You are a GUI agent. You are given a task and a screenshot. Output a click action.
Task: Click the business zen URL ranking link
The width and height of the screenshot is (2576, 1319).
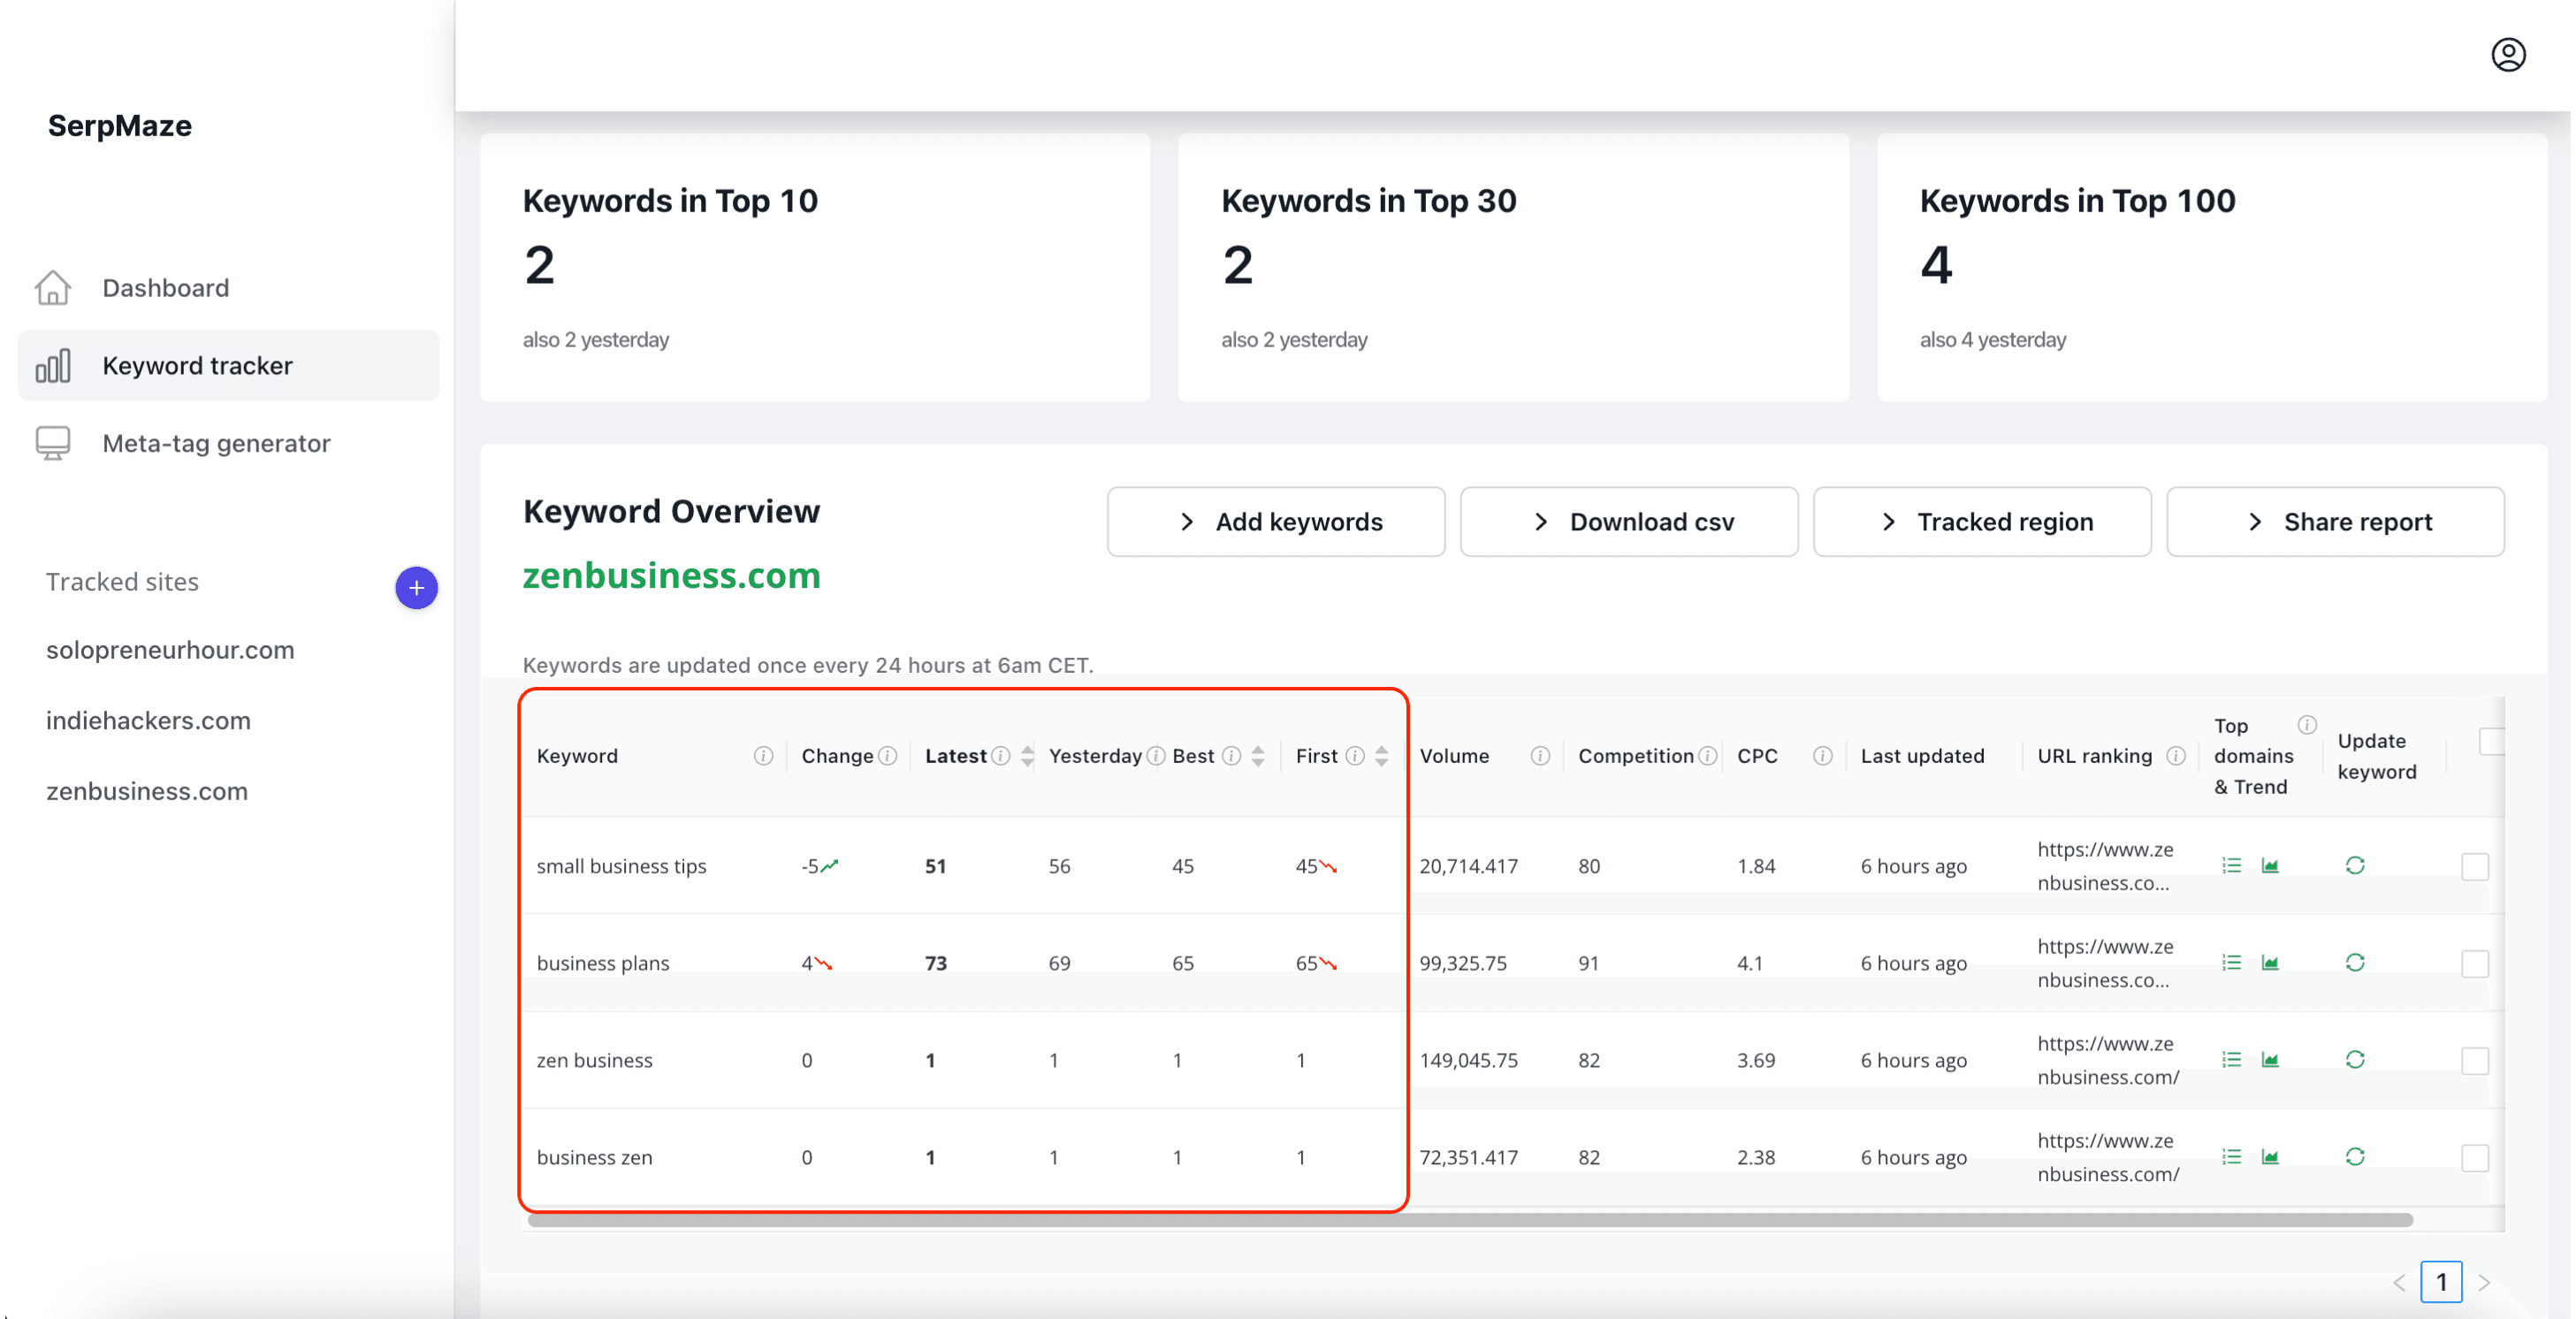pos(2108,1157)
